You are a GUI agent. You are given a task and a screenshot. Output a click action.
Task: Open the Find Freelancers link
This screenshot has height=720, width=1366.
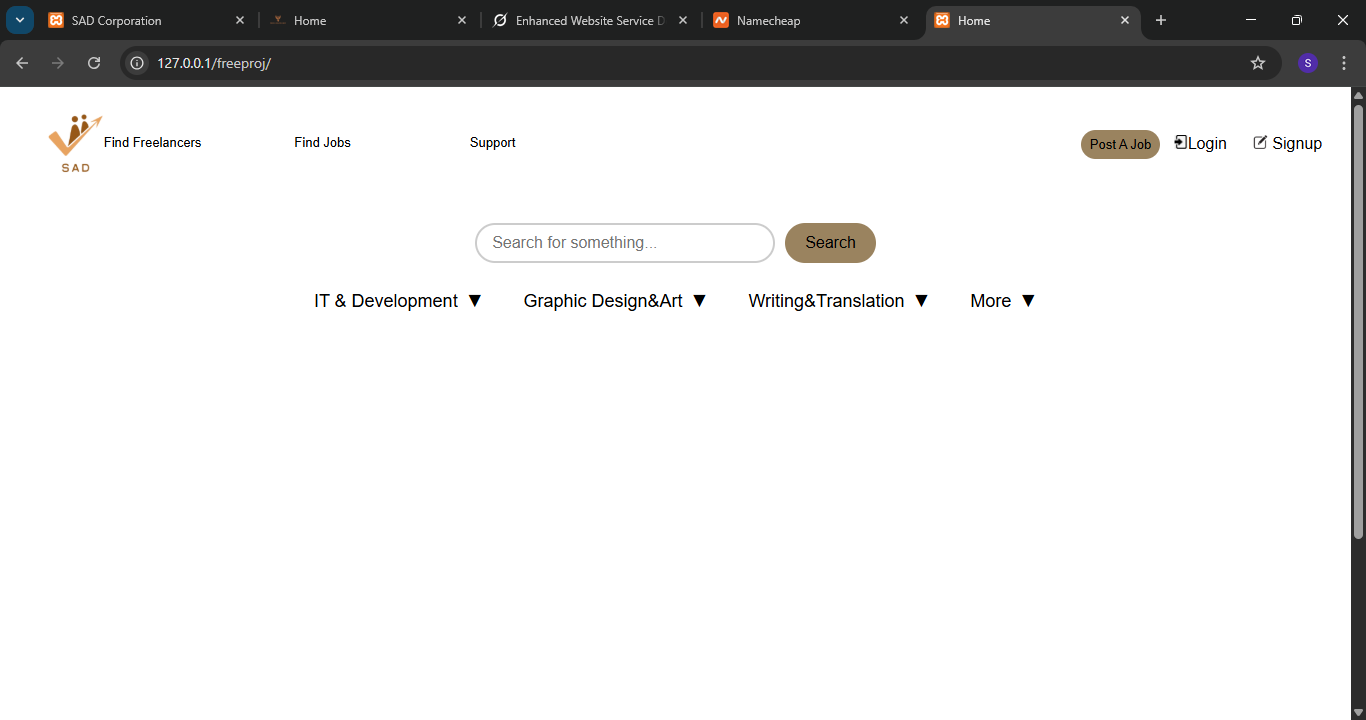click(152, 143)
